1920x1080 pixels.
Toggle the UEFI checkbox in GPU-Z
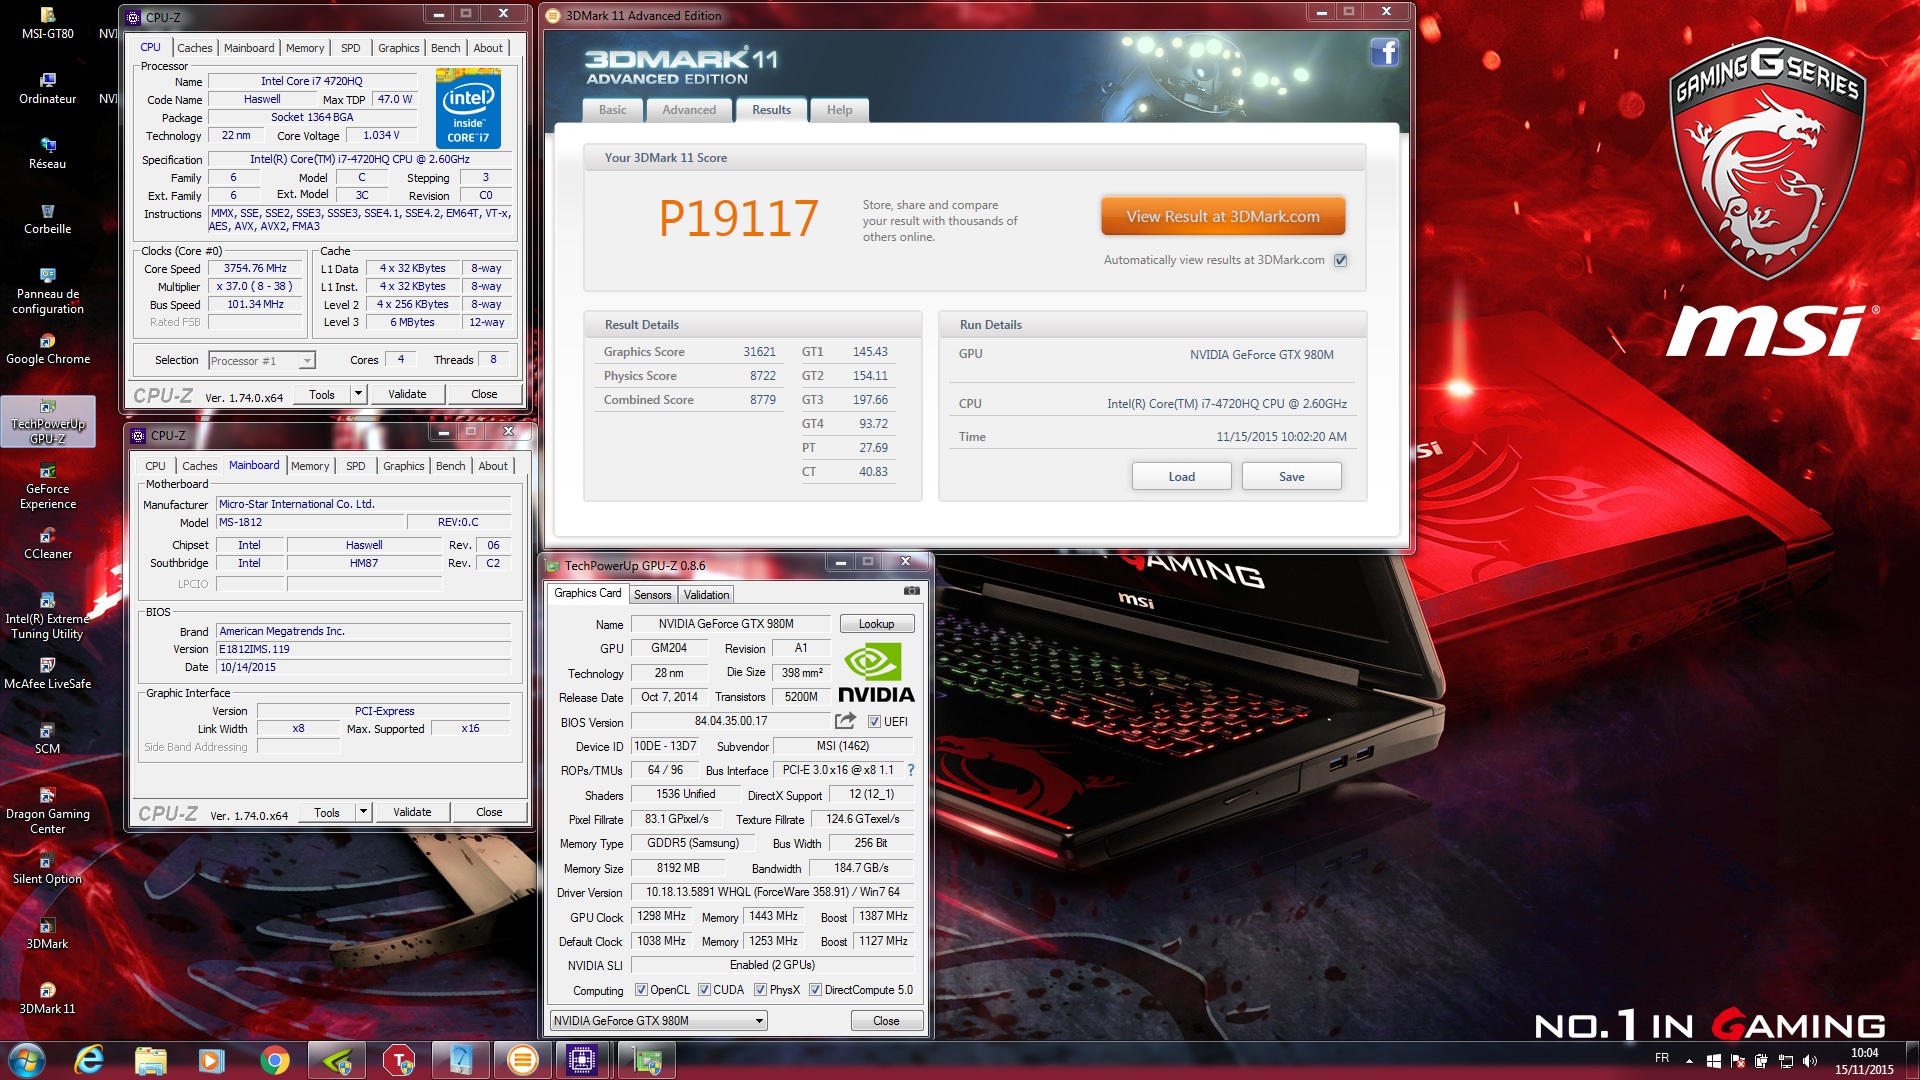pyautogui.click(x=874, y=722)
